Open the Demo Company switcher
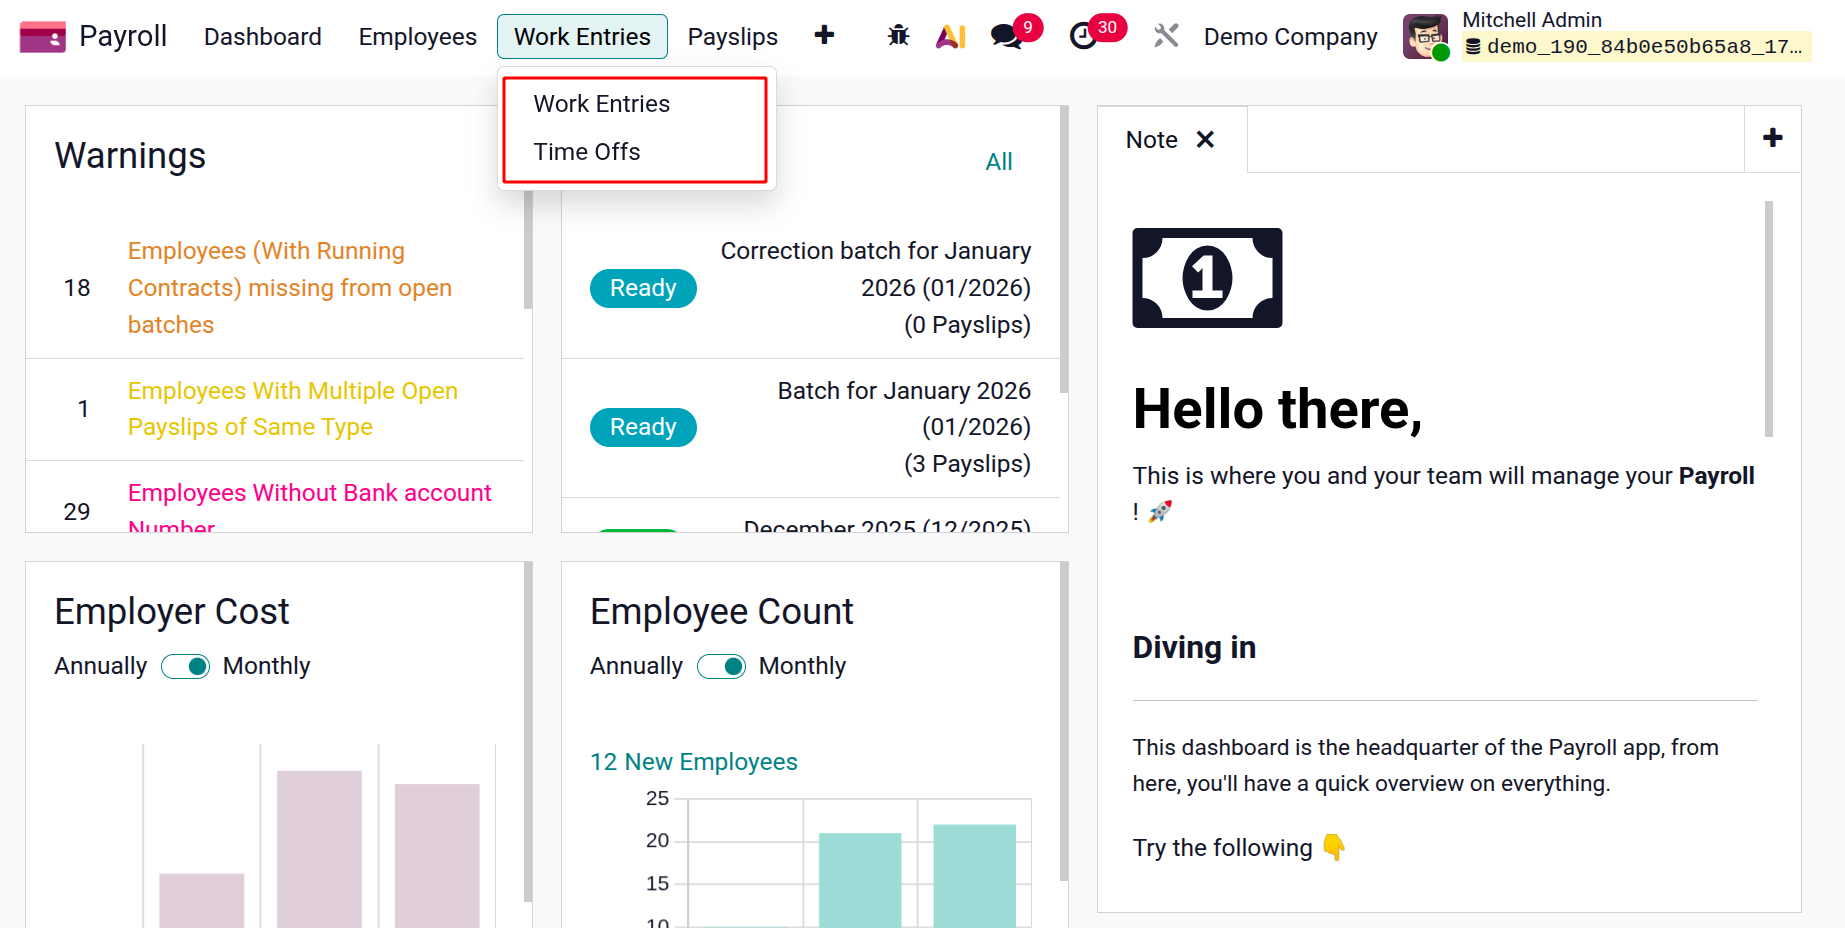This screenshot has height=928, width=1845. point(1290,37)
